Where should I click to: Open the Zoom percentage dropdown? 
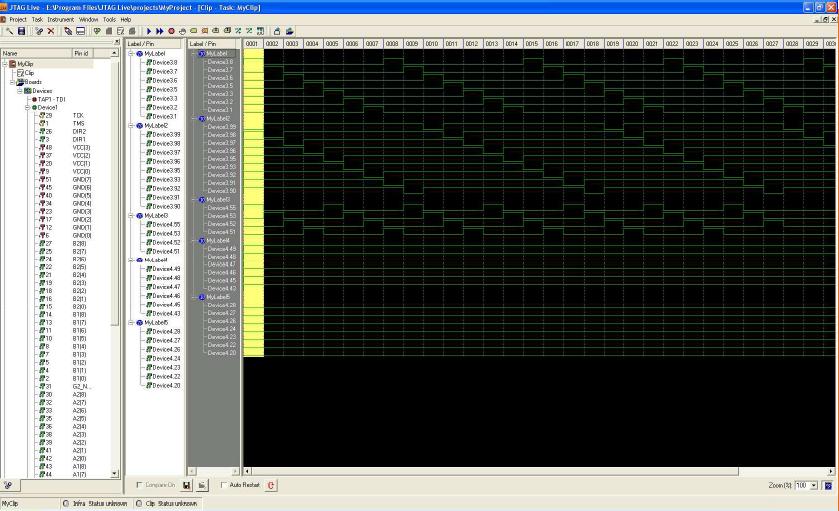click(814, 485)
